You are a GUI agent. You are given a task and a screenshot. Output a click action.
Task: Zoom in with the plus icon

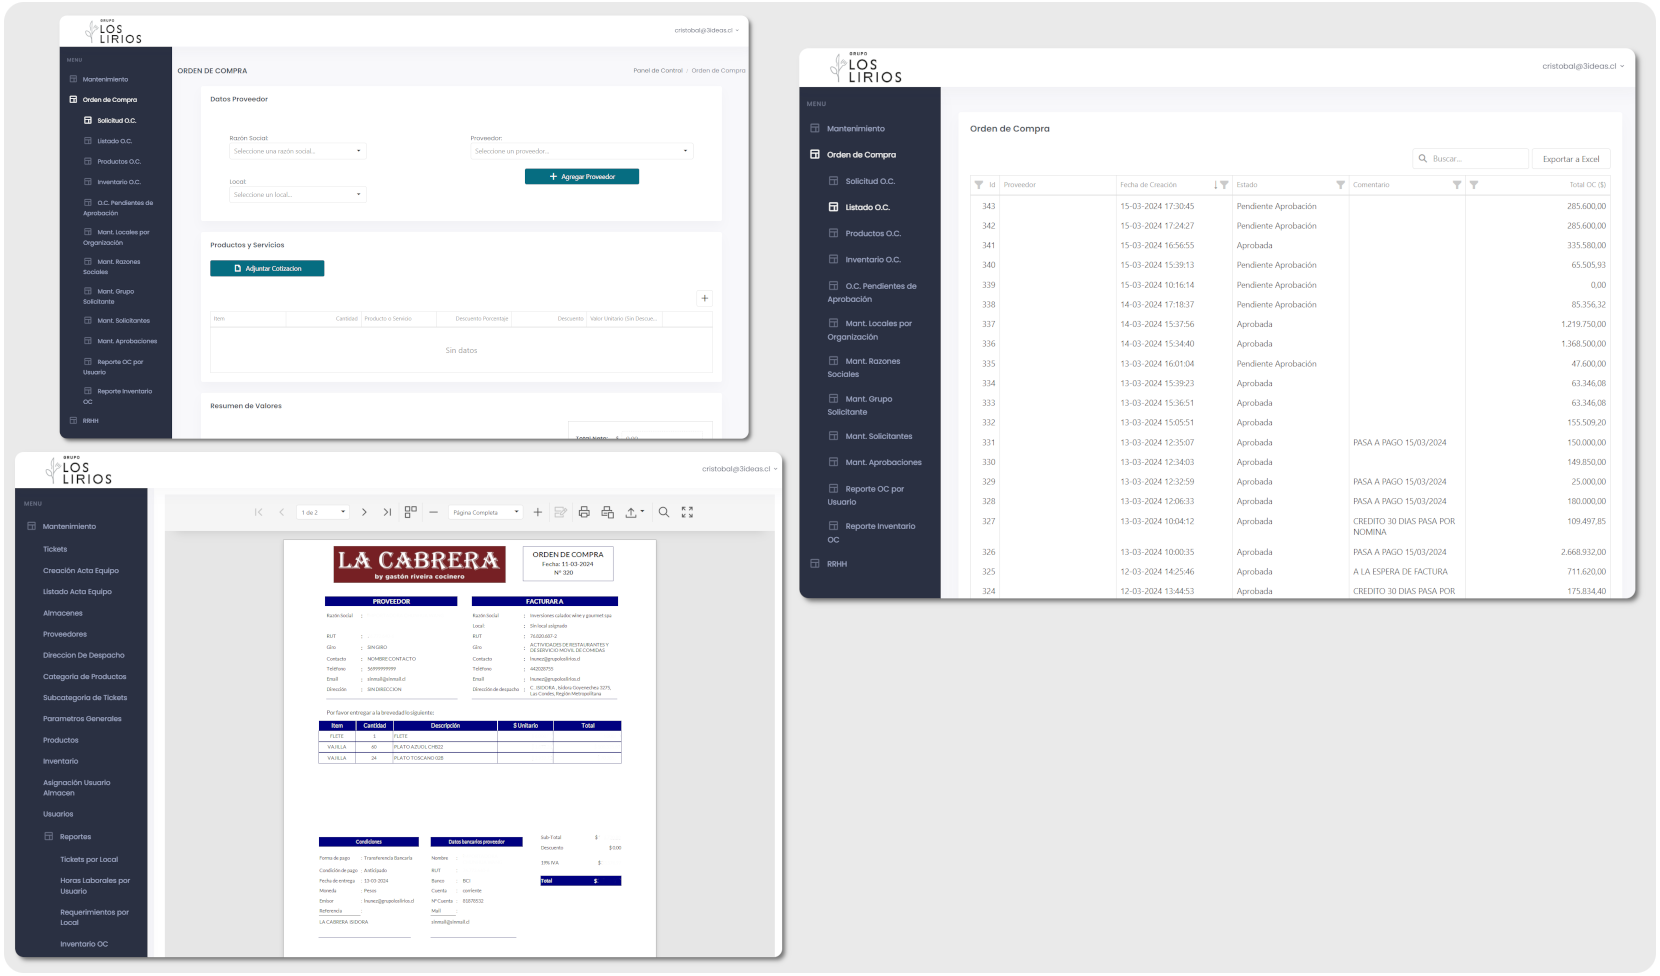tap(537, 512)
